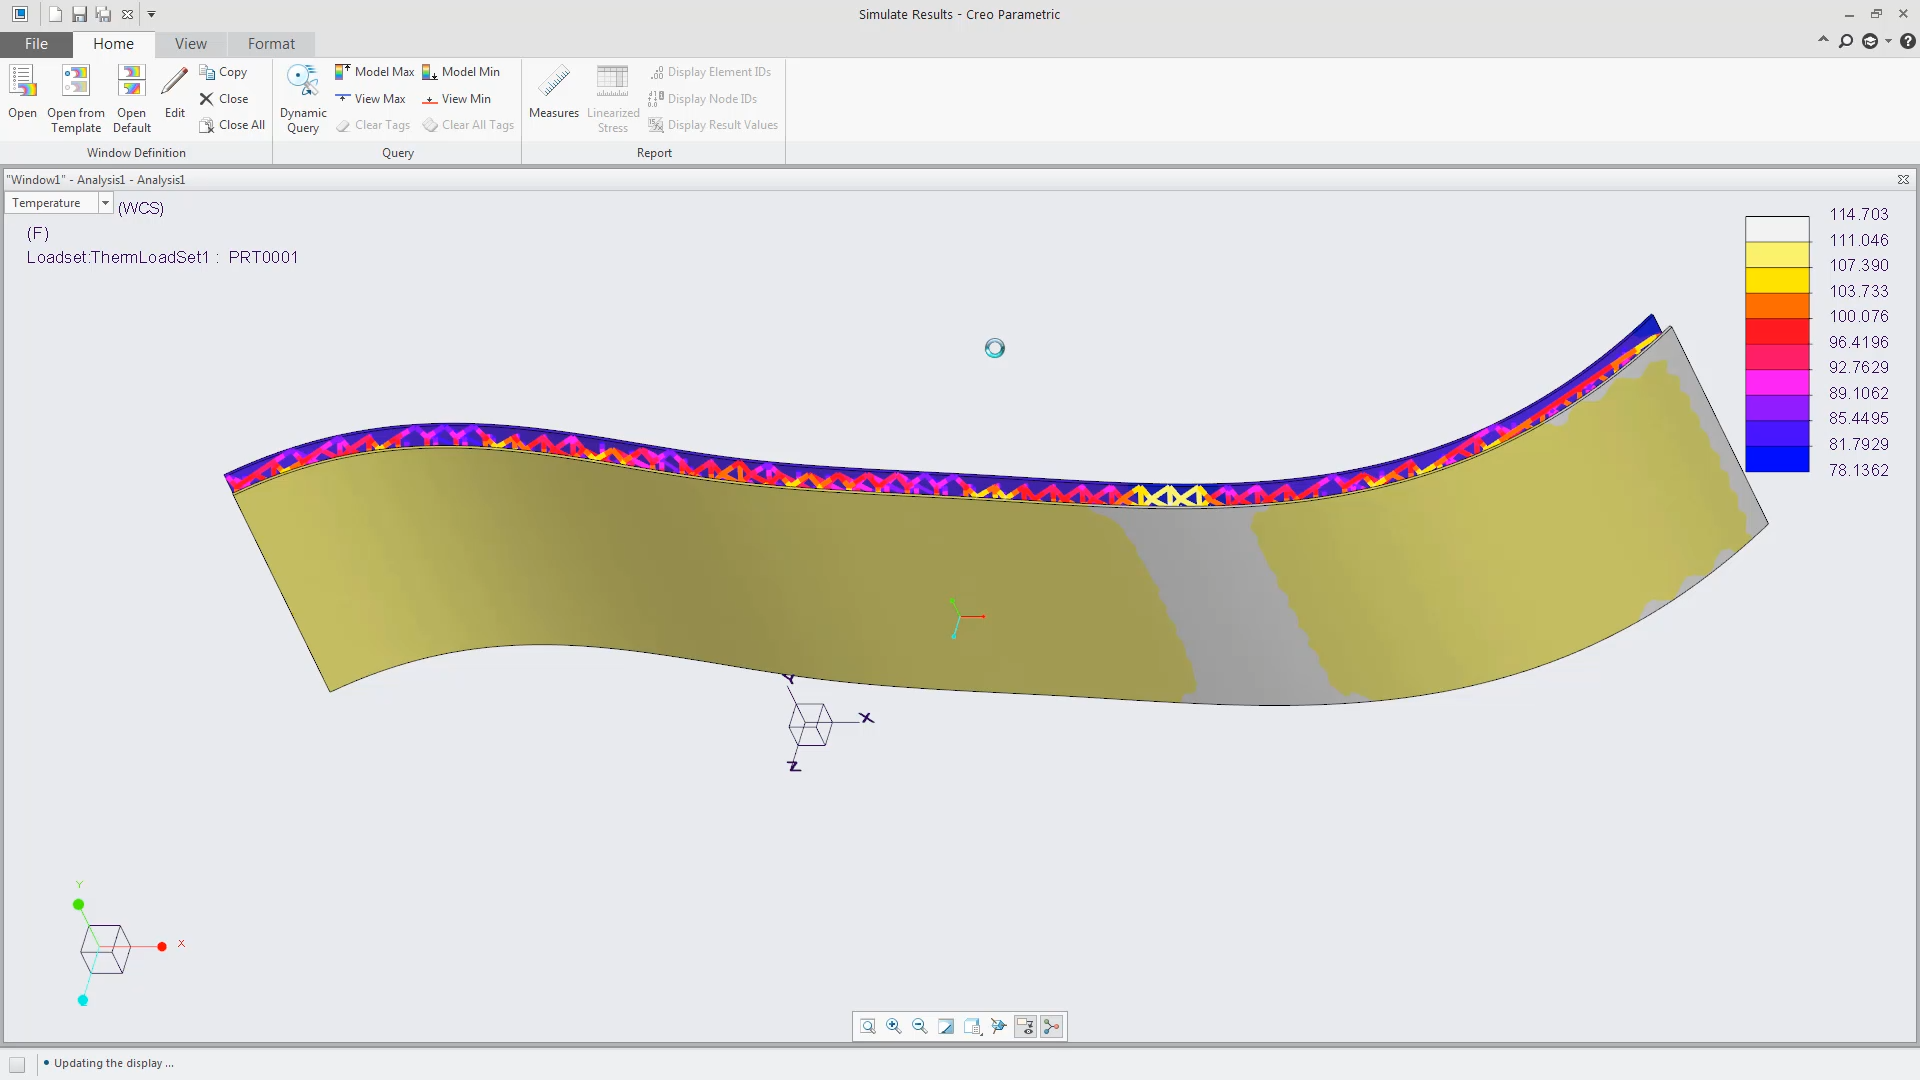Click the Zoom In magnifier in viewport toolbar
This screenshot has height=1080, width=1920.
(893, 1025)
